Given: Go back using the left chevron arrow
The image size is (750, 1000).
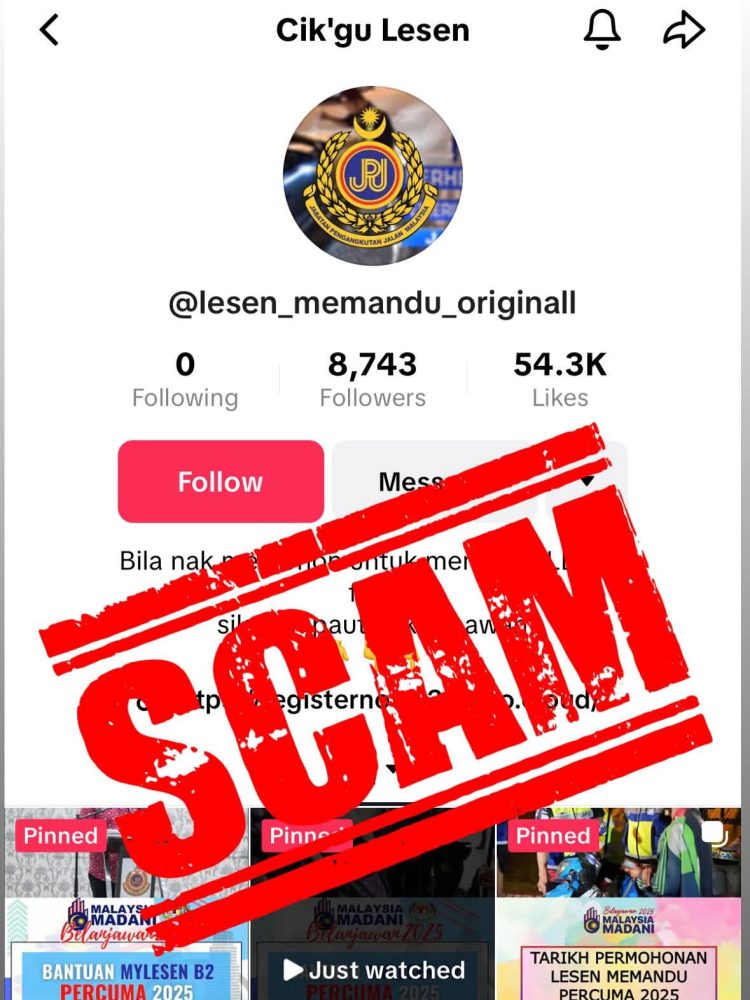Looking at the screenshot, I should (x=49, y=30).
